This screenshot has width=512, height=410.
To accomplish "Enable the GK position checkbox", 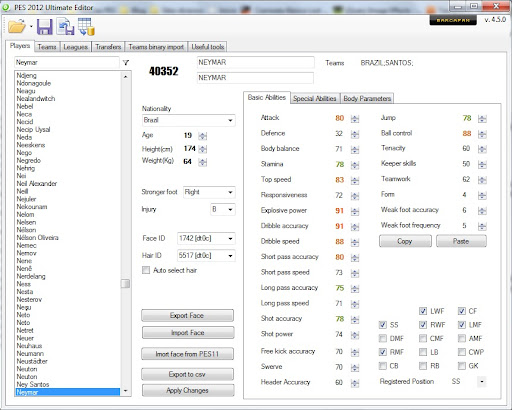I will pyautogui.click(x=461, y=366).
